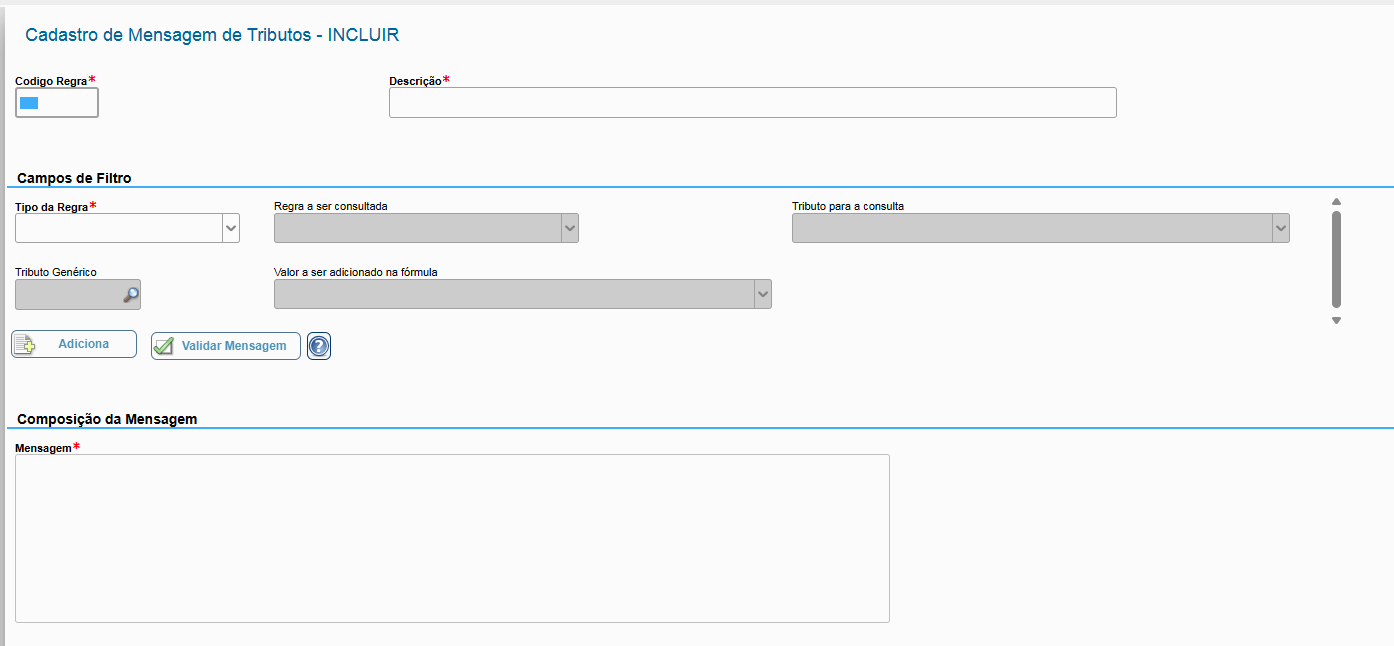Focus the Codigo Regra input field

(x=57, y=103)
